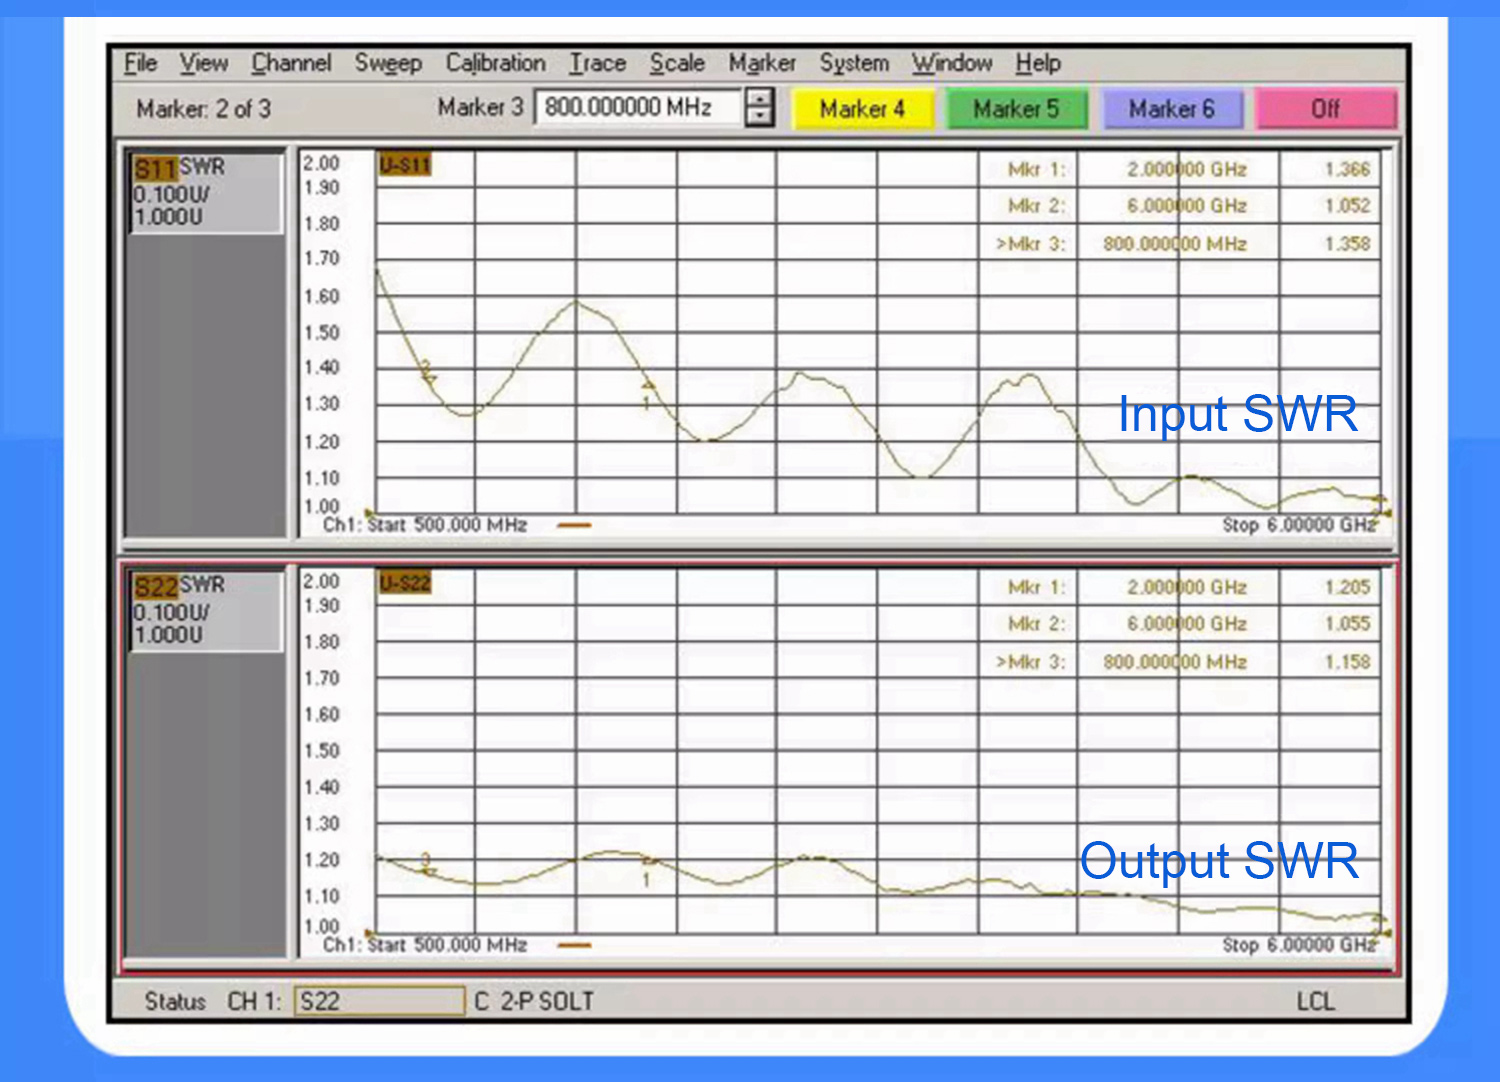Select the S11 SWR trace status box

[x=205, y=192]
